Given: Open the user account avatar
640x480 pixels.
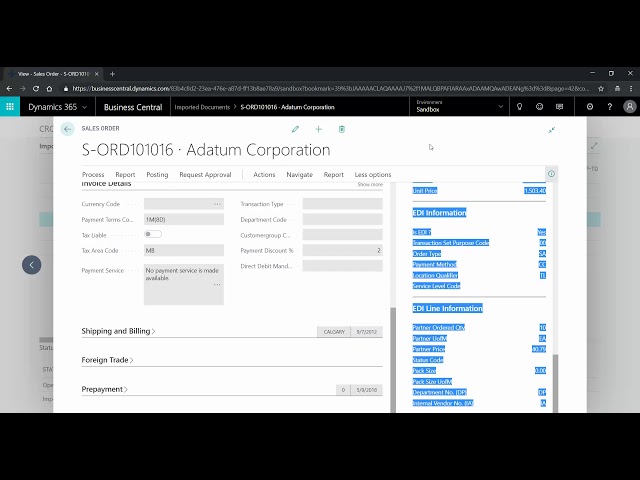Looking at the screenshot, I should [629, 107].
